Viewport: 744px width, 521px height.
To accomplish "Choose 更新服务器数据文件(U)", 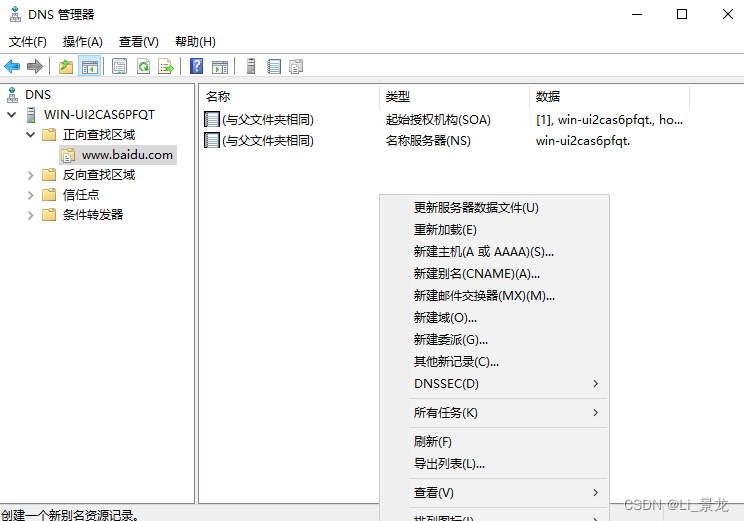I will [x=494, y=208].
